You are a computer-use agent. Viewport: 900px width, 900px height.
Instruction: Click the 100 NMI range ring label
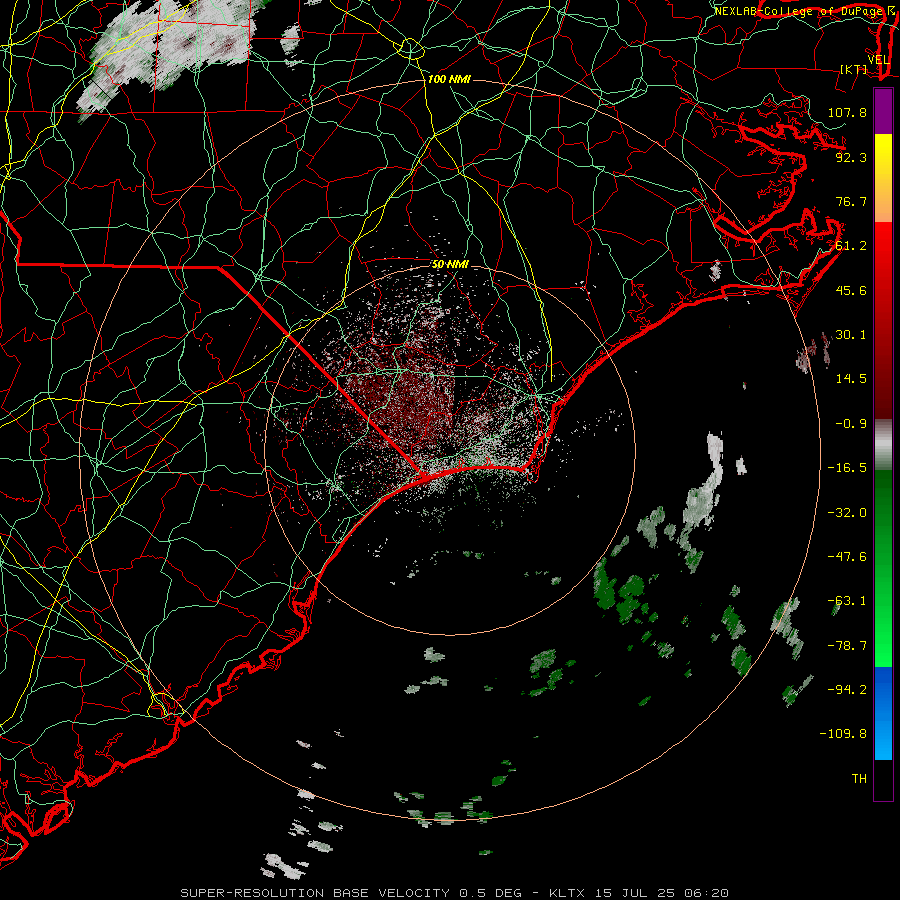pos(449,79)
